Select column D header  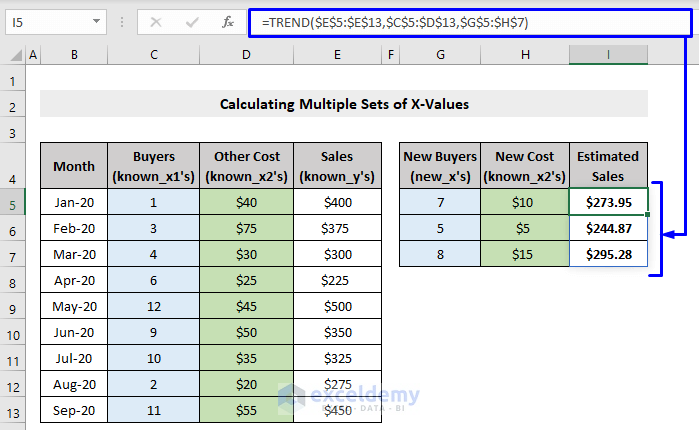(247, 55)
